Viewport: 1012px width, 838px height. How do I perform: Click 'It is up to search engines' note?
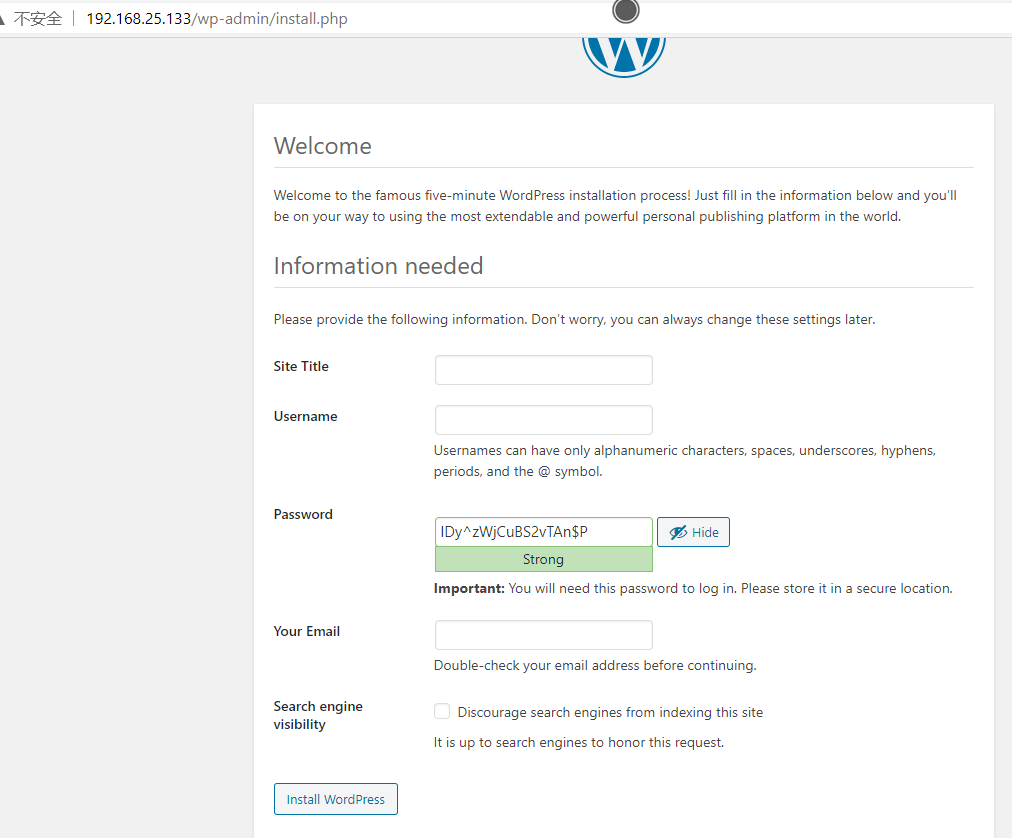click(x=578, y=742)
